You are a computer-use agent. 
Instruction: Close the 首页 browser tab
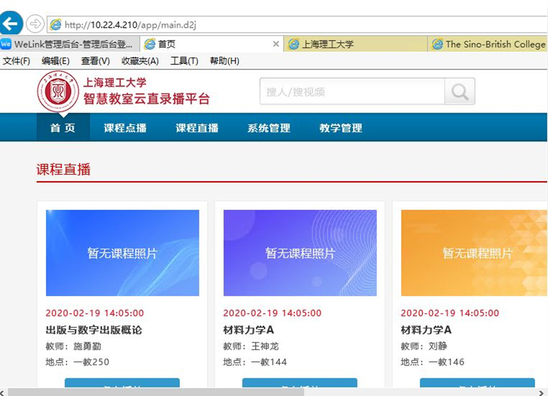tap(276, 44)
